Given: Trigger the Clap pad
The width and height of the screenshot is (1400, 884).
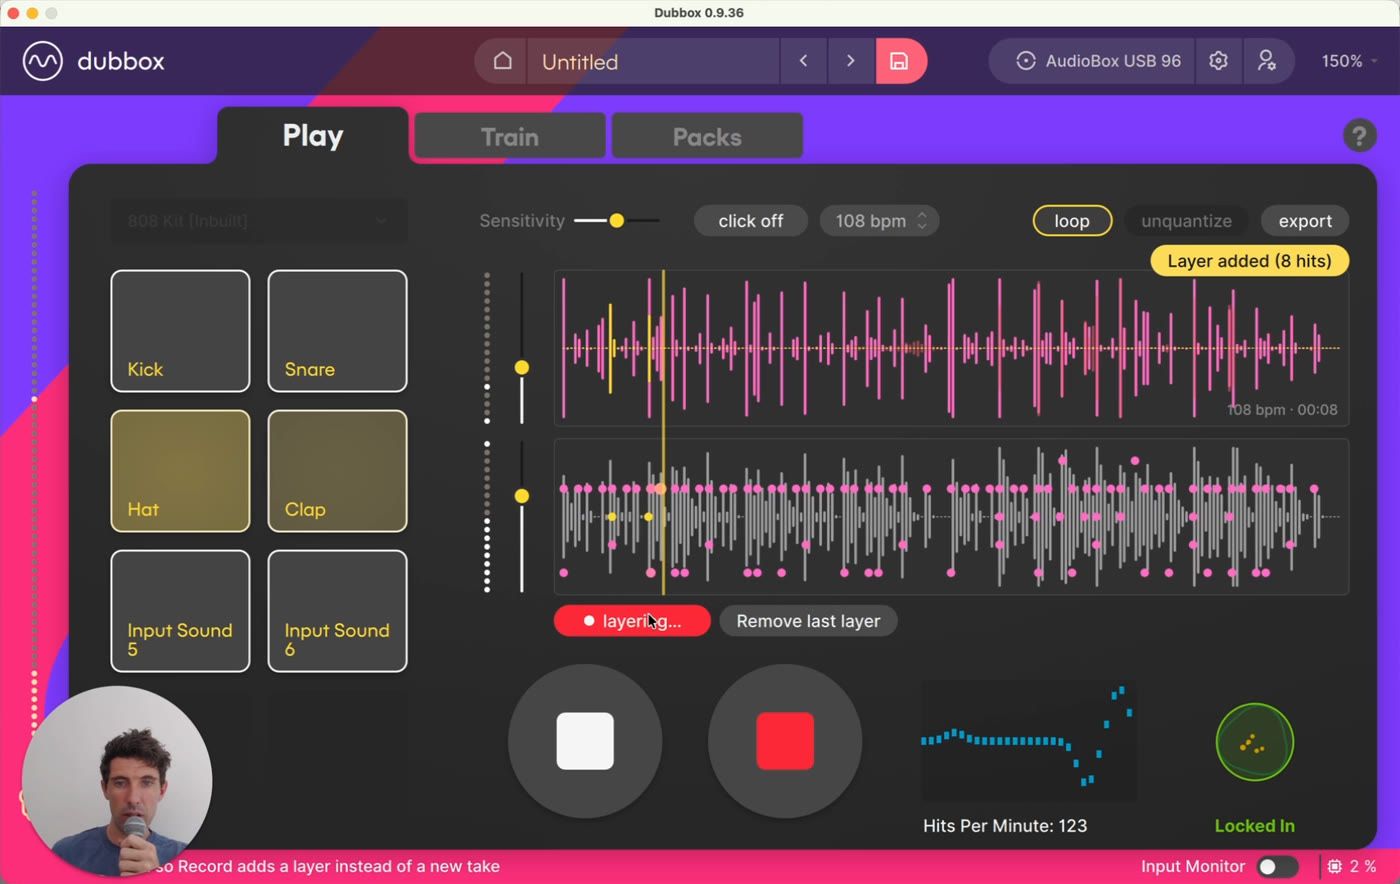Looking at the screenshot, I should coord(337,471).
